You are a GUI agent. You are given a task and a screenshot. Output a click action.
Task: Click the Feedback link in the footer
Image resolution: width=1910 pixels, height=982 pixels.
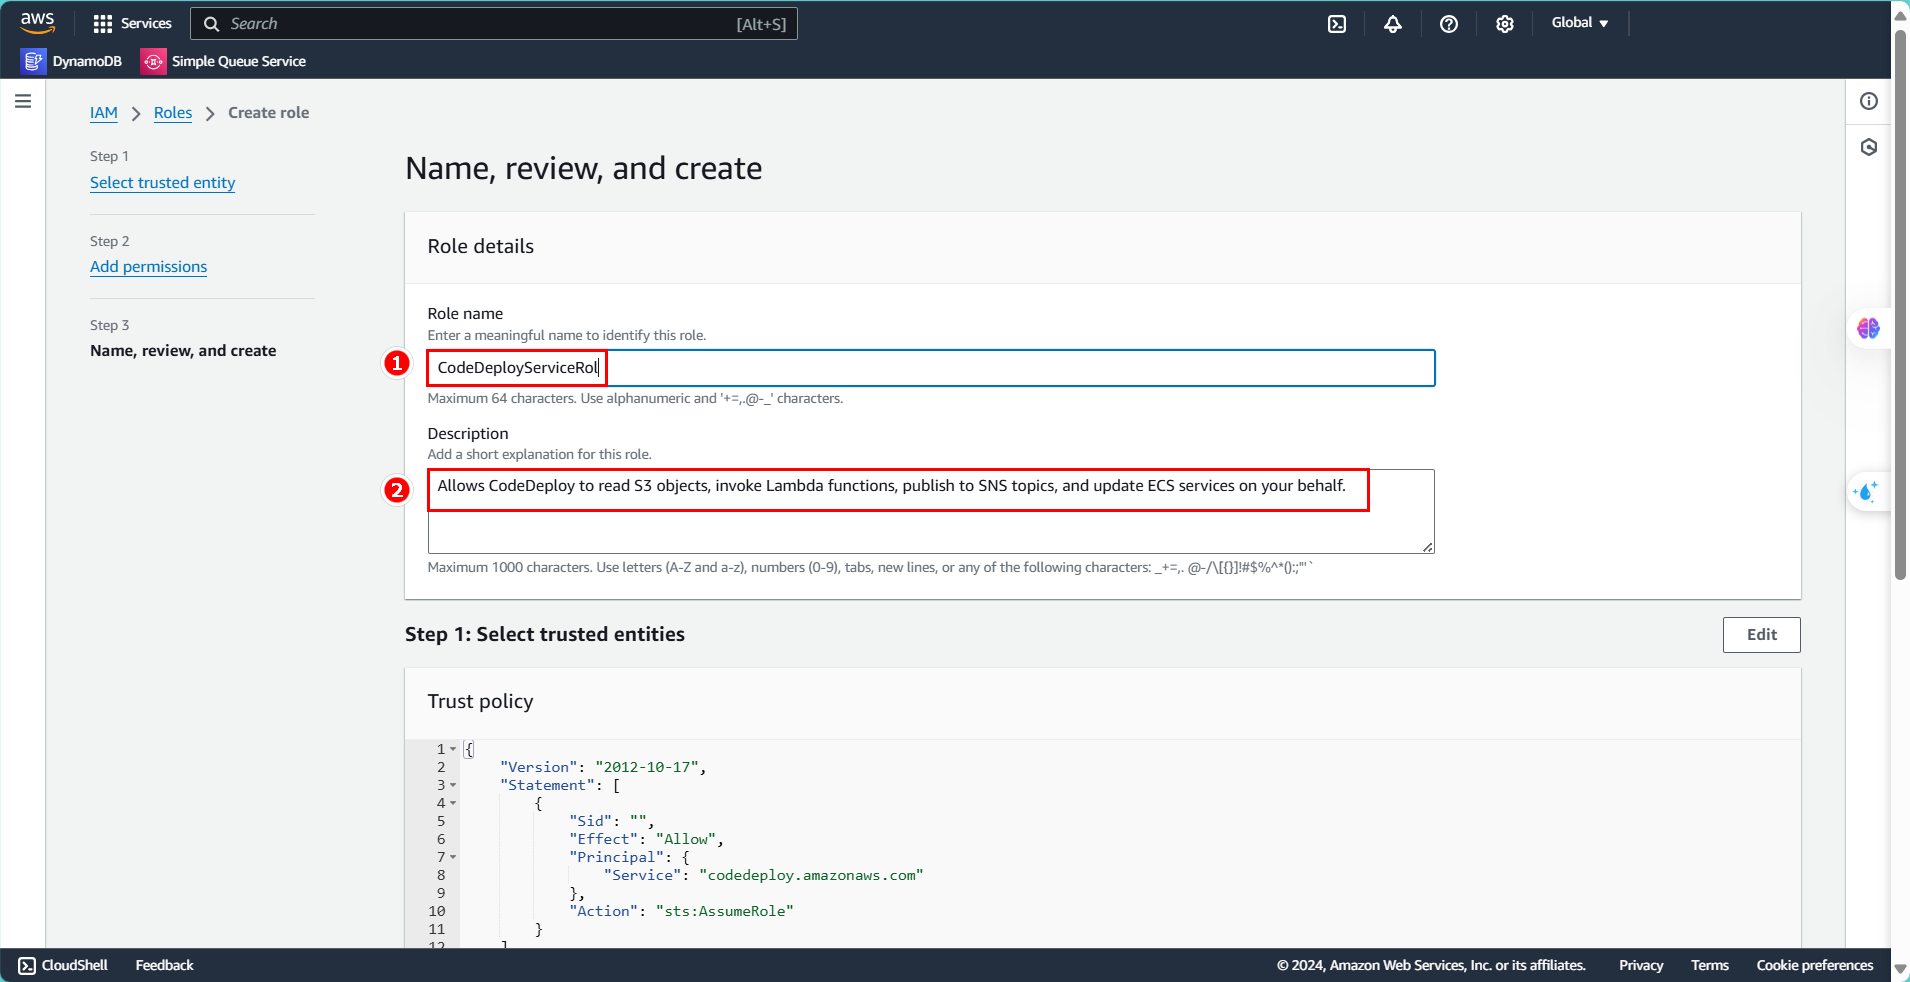[x=164, y=966]
